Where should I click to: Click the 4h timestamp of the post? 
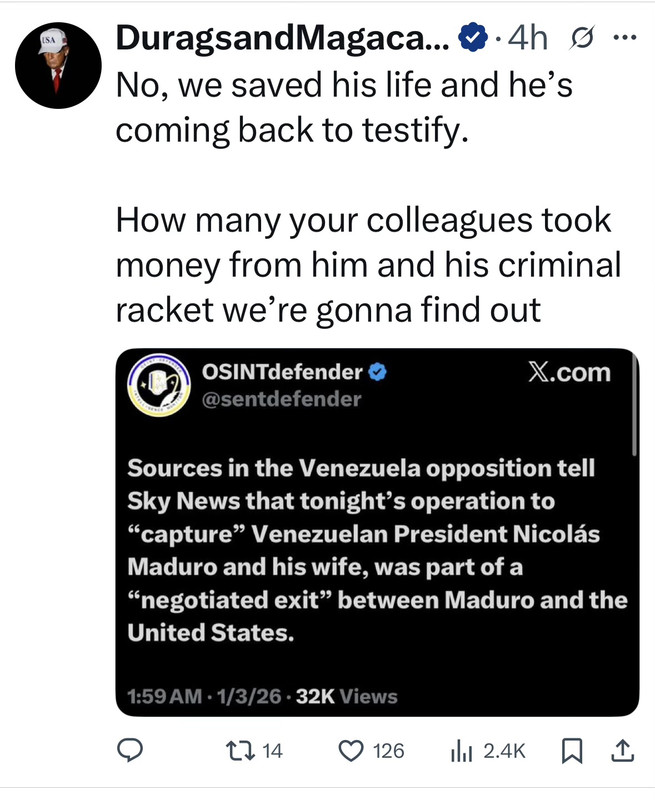point(527,38)
